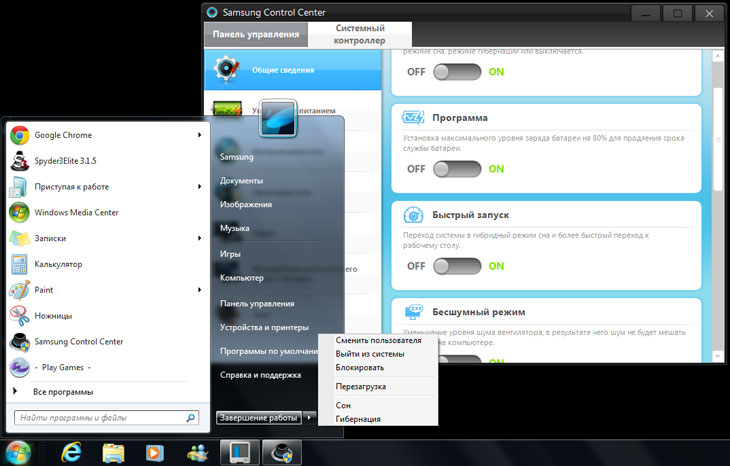Viewport: 730px width, 466px height.
Task: Open Компьютер in Start menu
Action: click(242, 278)
